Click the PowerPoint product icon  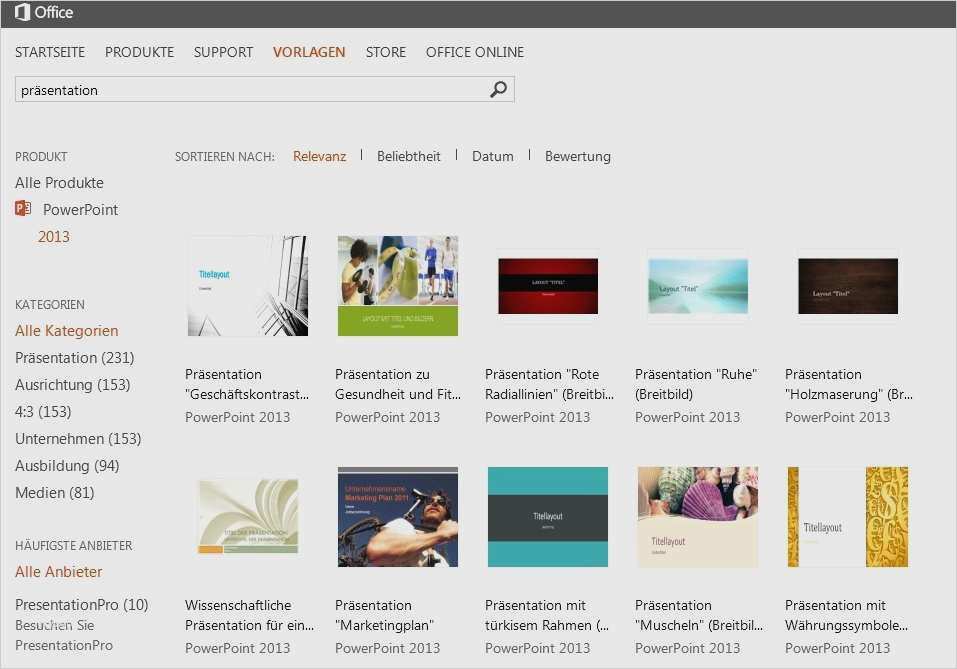pos(23,209)
